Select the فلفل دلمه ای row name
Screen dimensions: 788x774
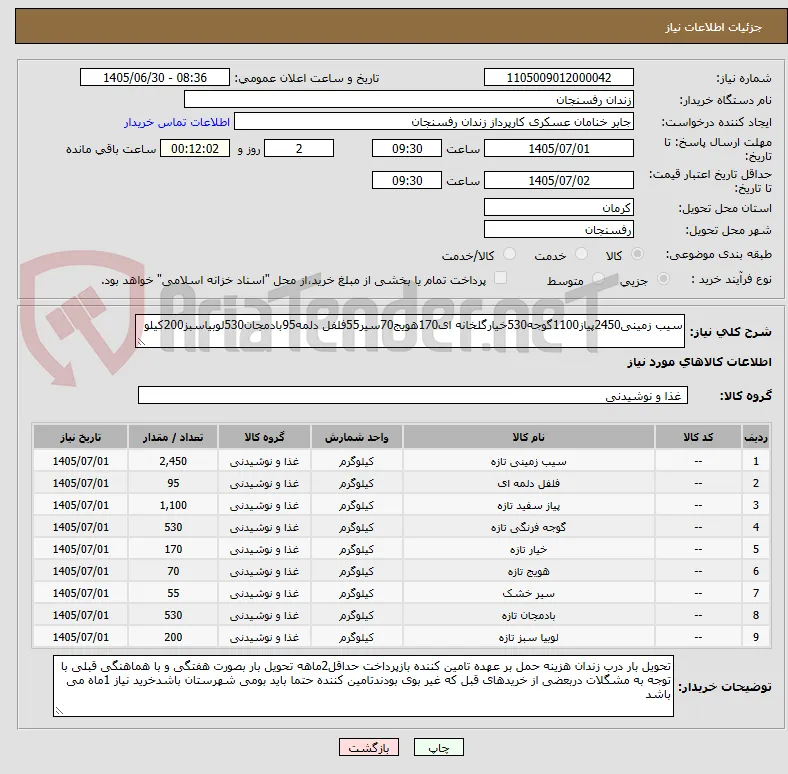point(529,483)
